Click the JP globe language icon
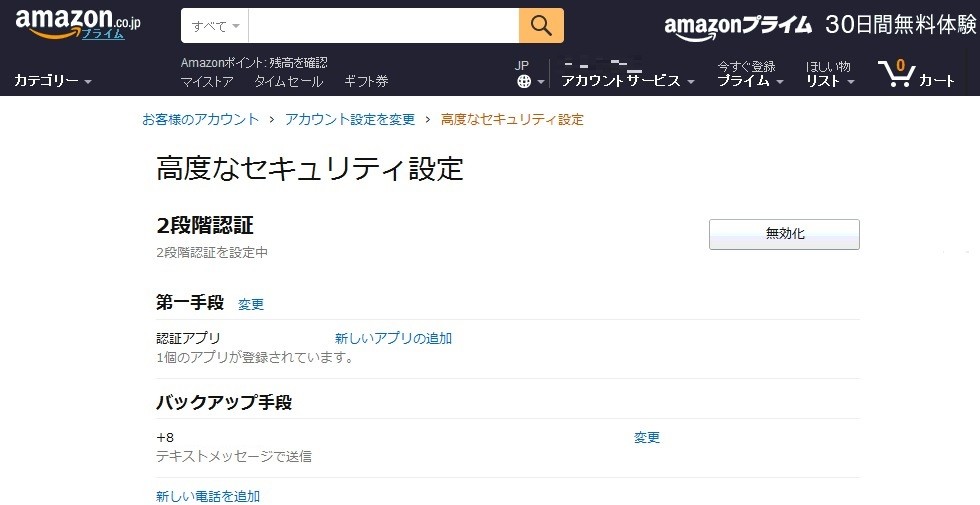980x505 pixels. tap(529, 74)
